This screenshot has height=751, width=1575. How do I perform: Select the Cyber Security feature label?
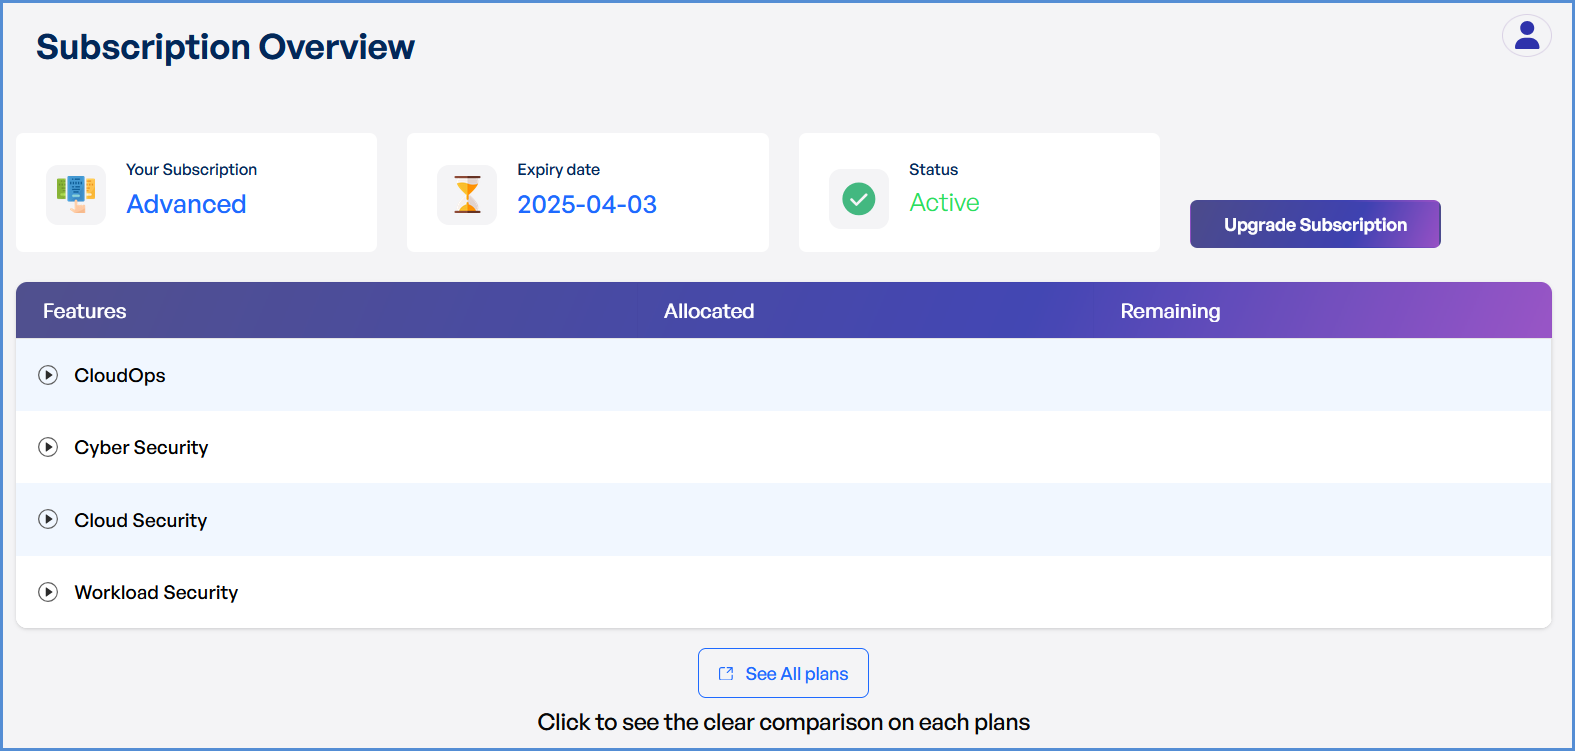click(141, 447)
